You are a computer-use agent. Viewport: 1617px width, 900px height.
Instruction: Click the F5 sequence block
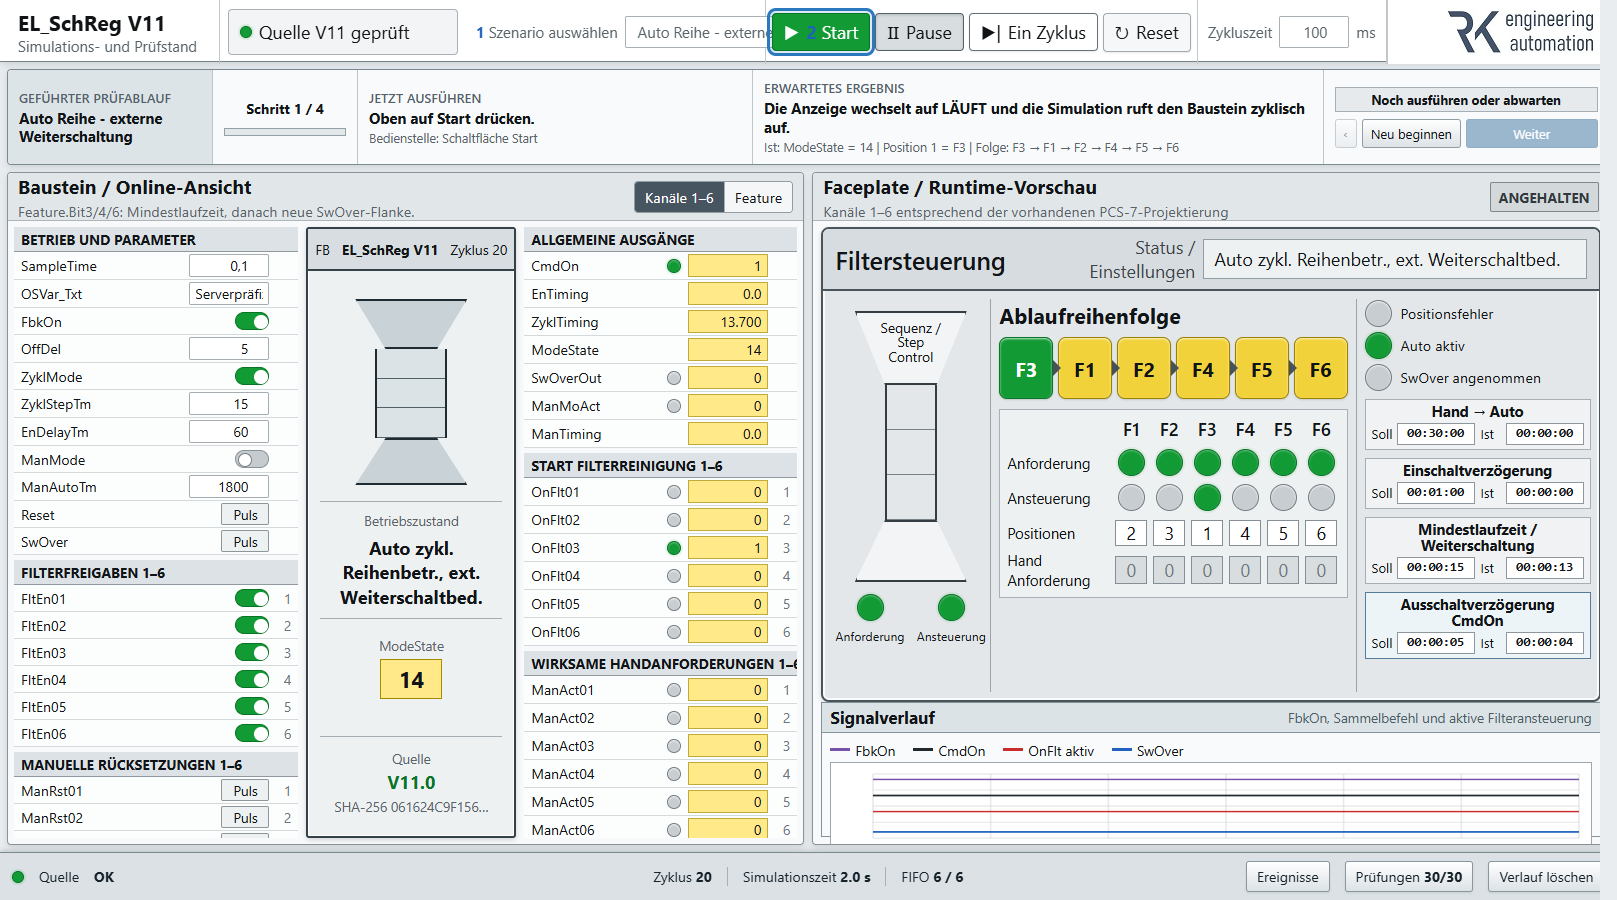coord(1262,369)
